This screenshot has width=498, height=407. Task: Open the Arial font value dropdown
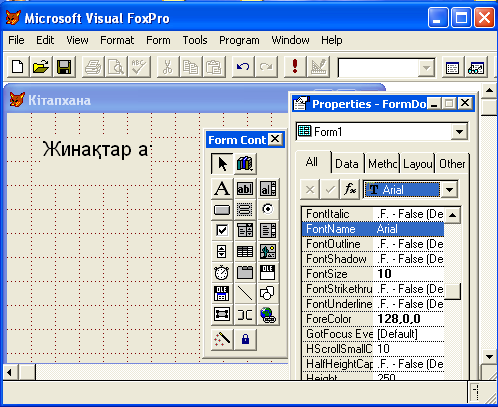[449, 190]
